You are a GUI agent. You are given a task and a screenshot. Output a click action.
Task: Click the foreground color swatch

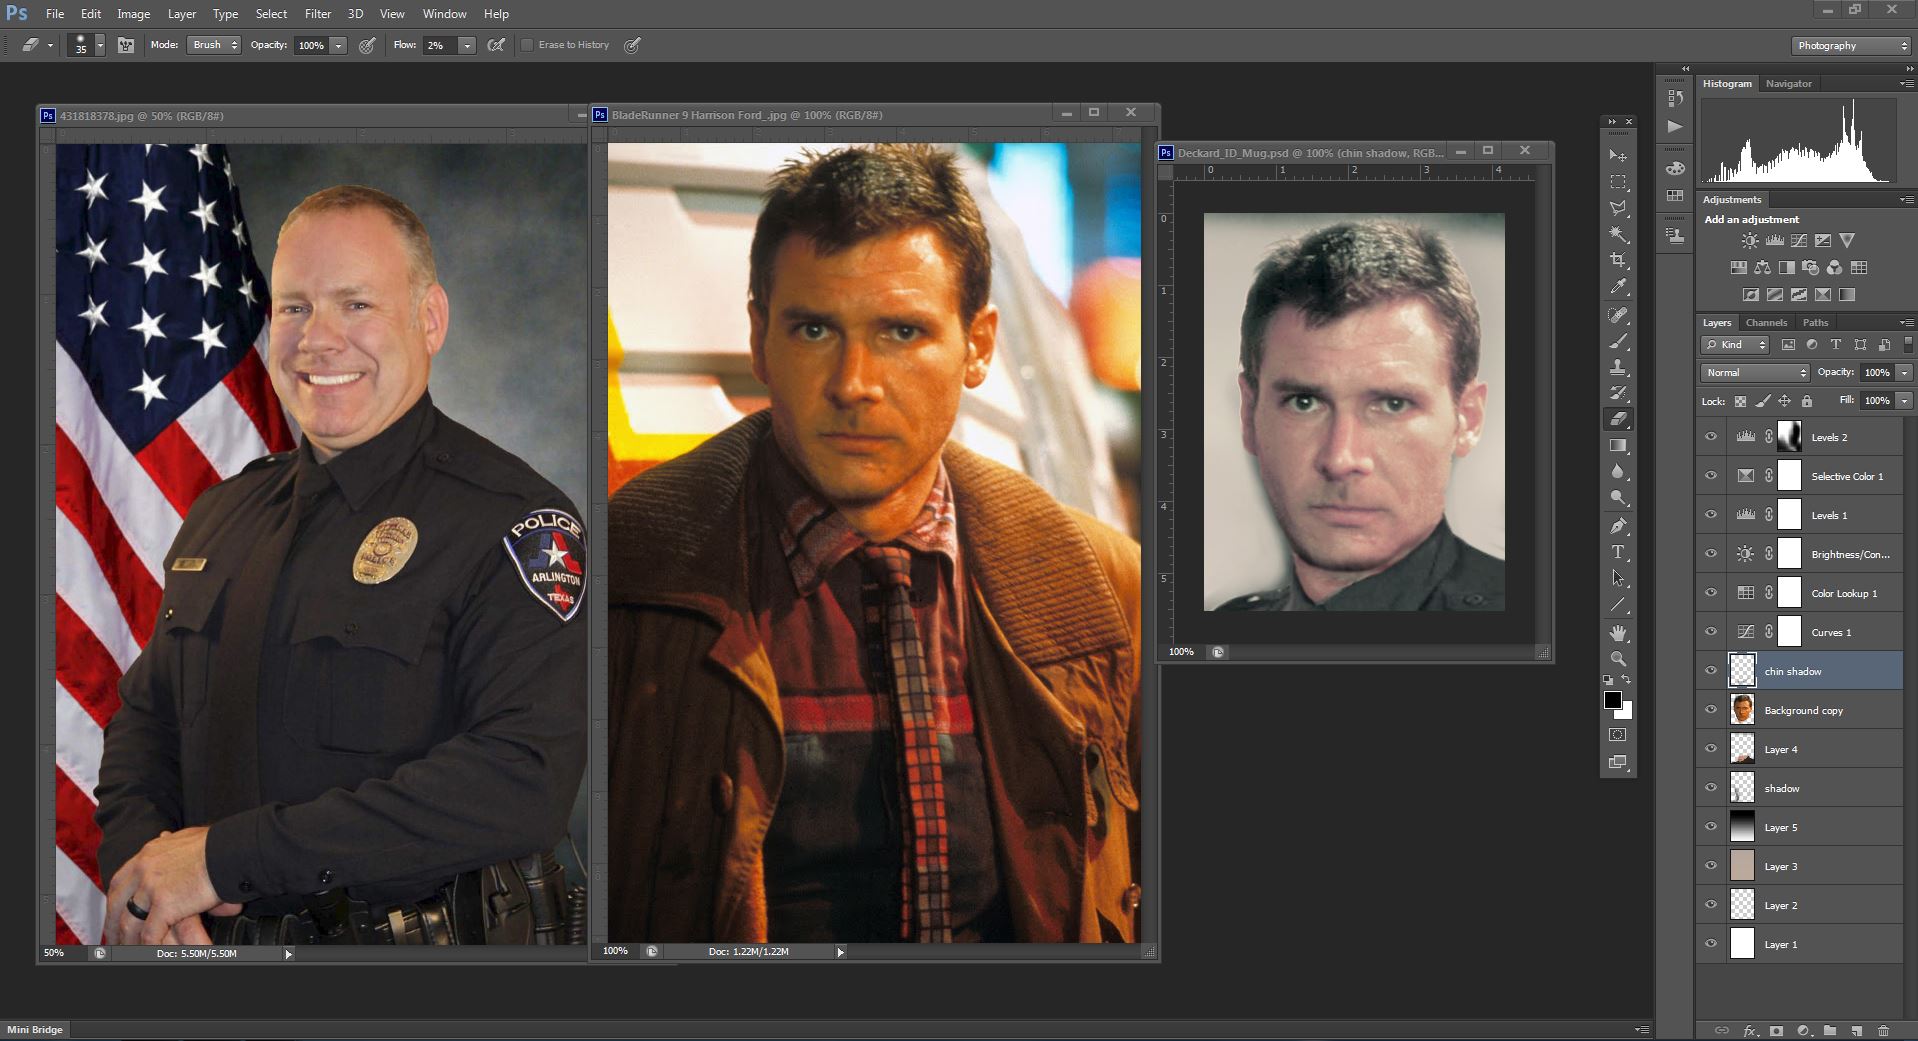1613,700
